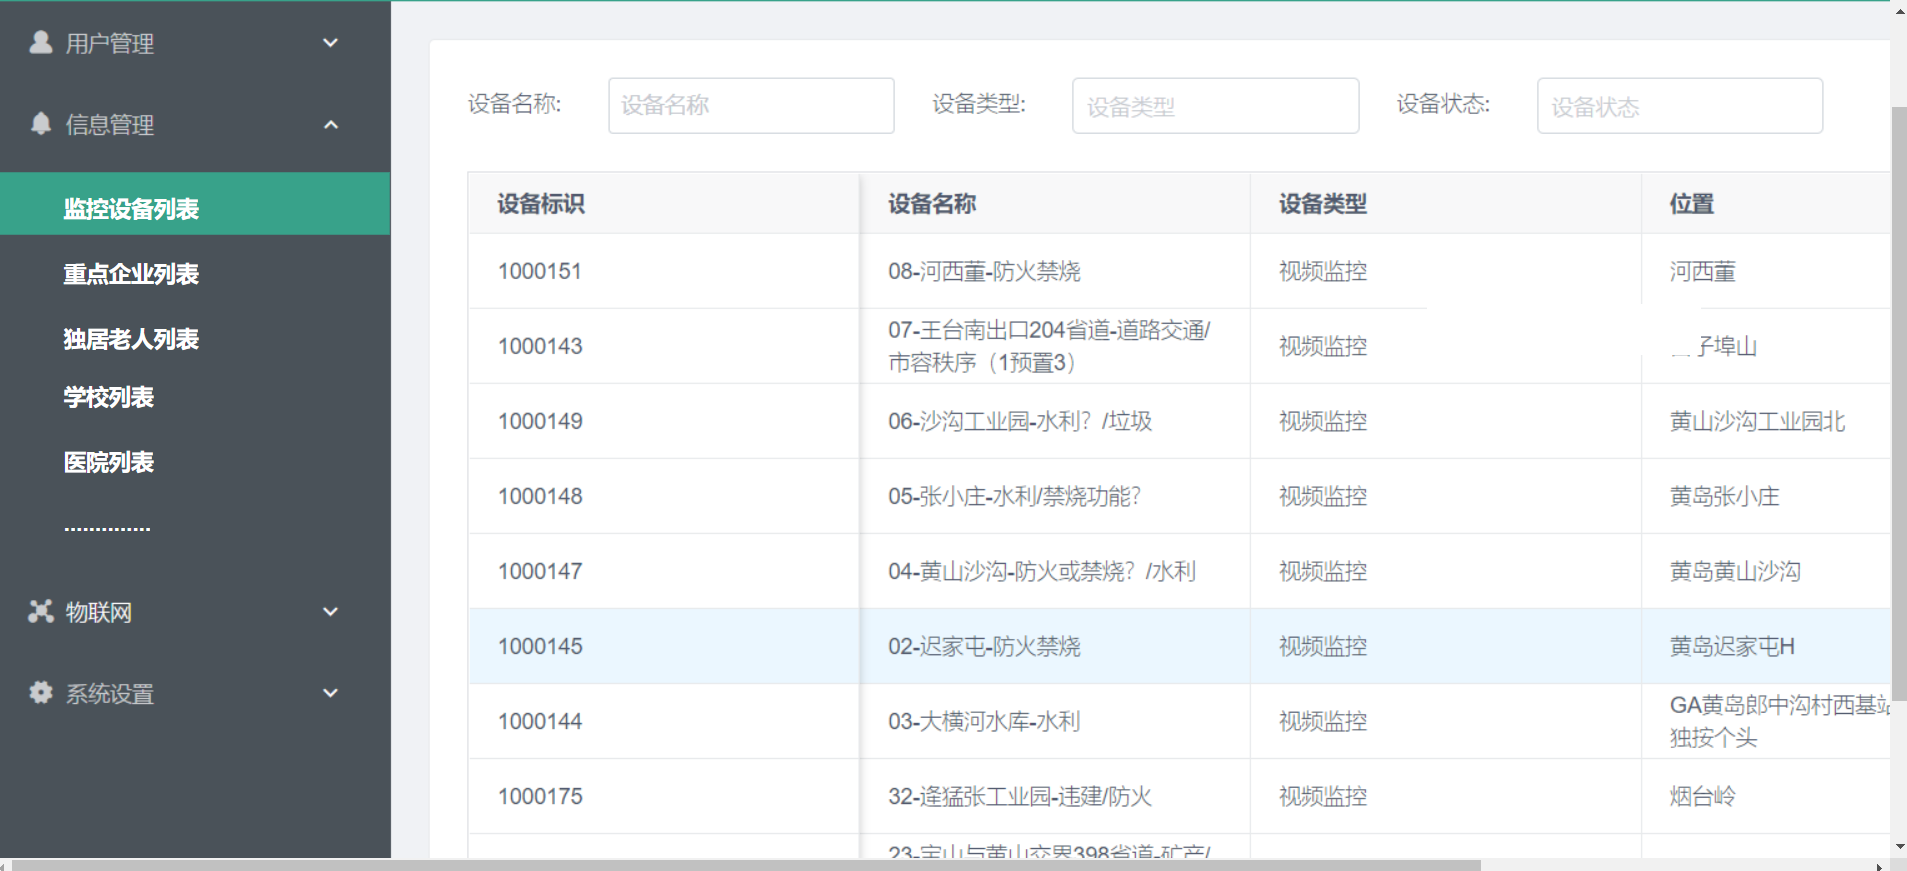Select device ID 1000149

tap(540, 421)
